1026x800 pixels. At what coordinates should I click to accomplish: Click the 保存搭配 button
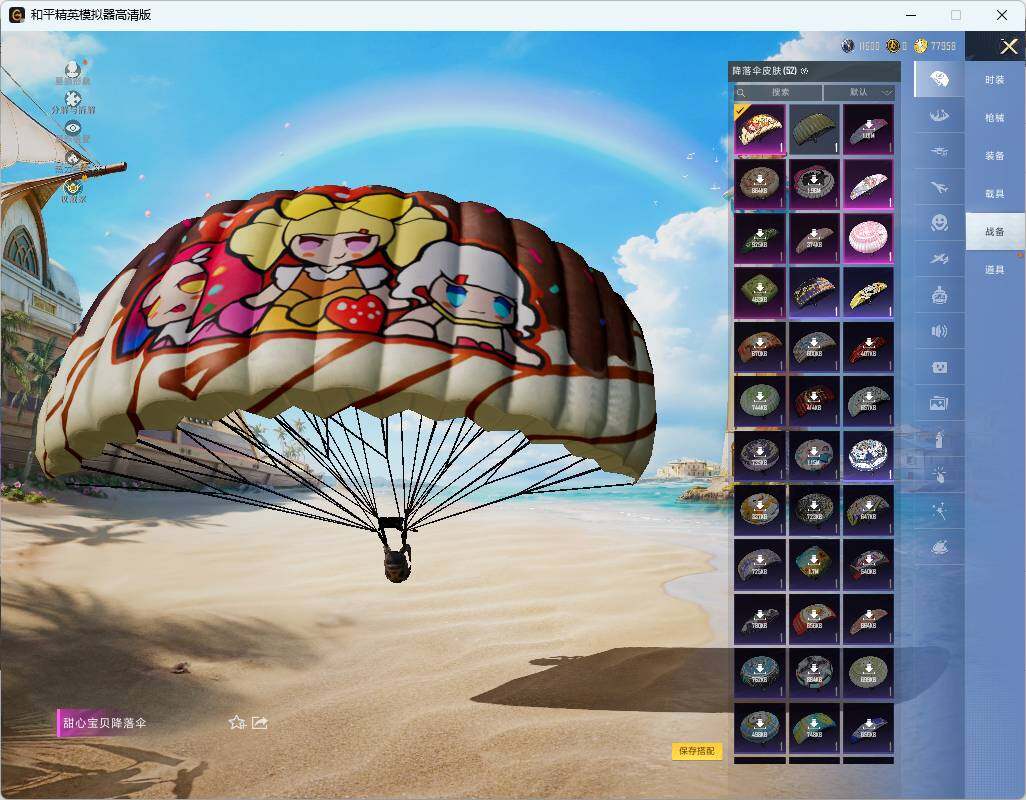(697, 751)
